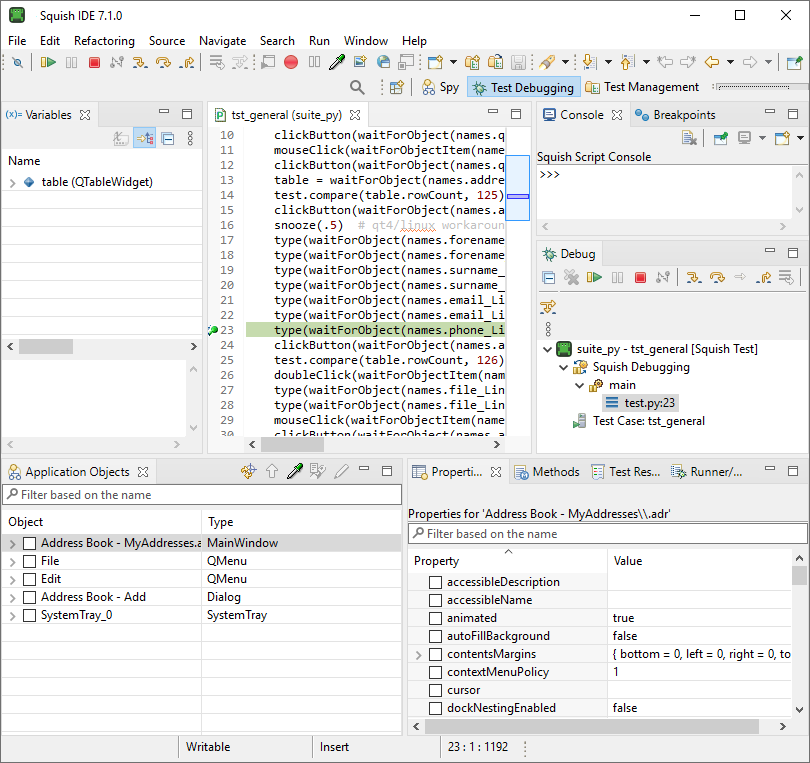Expand the contentsMargins property row
810x763 pixels.
pos(418,655)
